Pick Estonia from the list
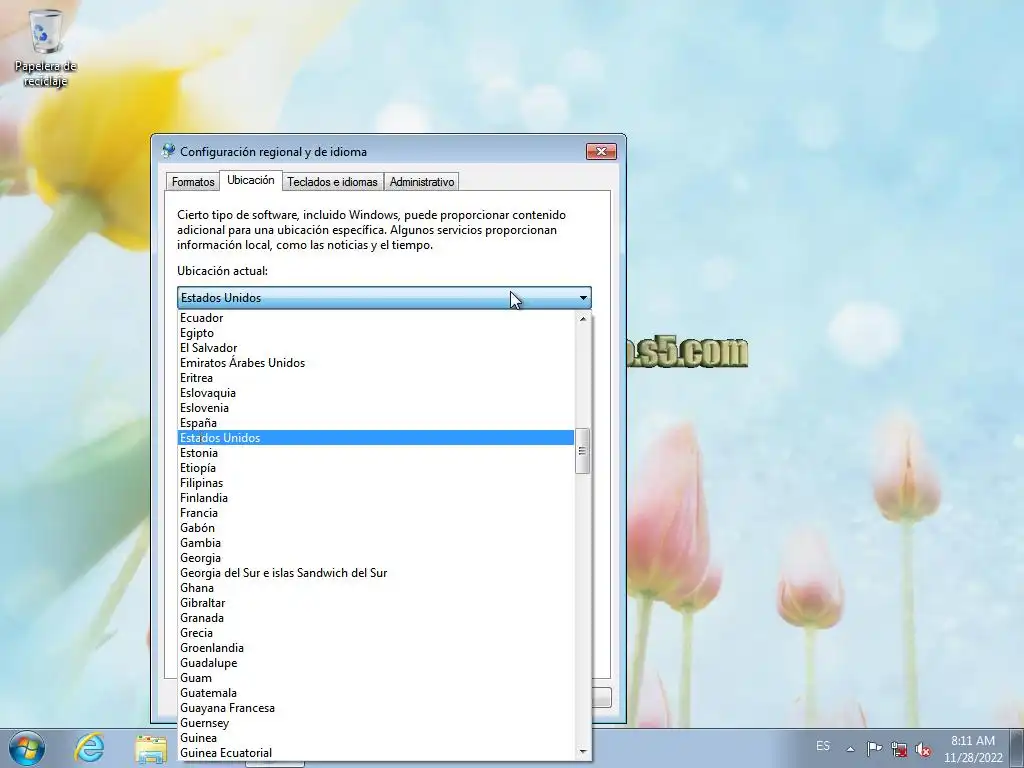This screenshot has width=1024, height=768. (376, 453)
